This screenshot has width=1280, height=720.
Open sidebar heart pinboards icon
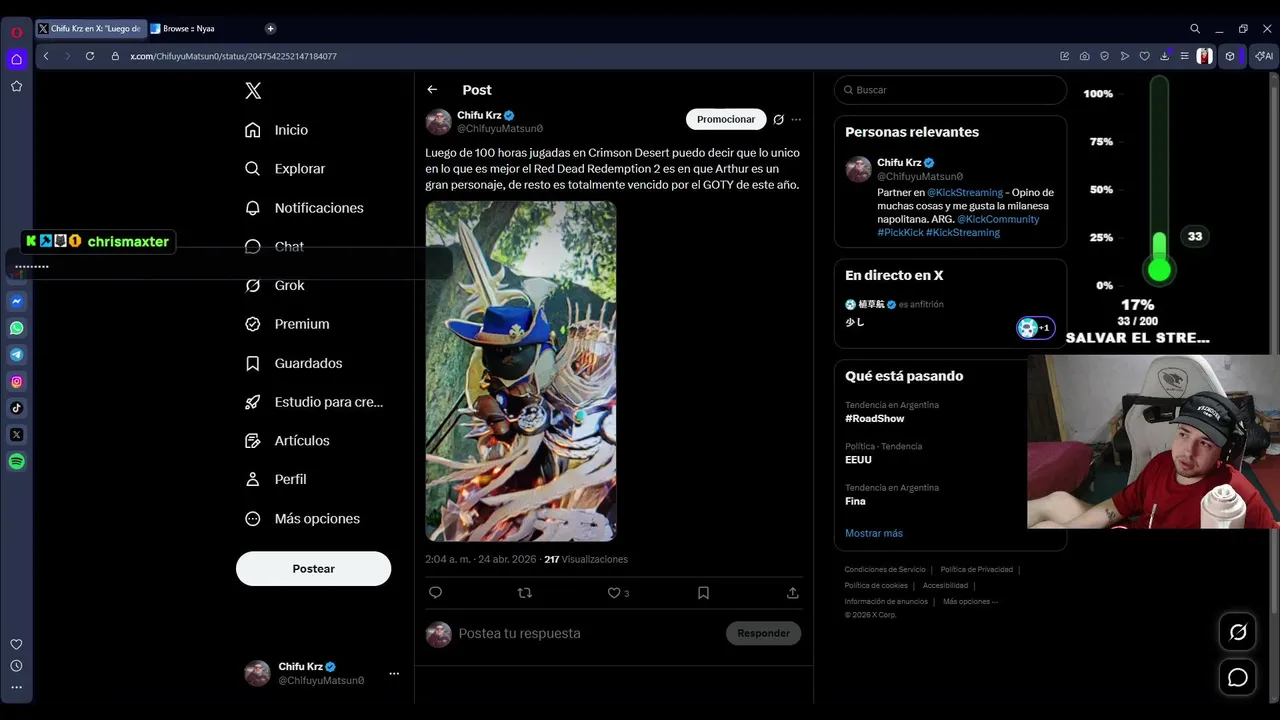(x=16, y=644)
